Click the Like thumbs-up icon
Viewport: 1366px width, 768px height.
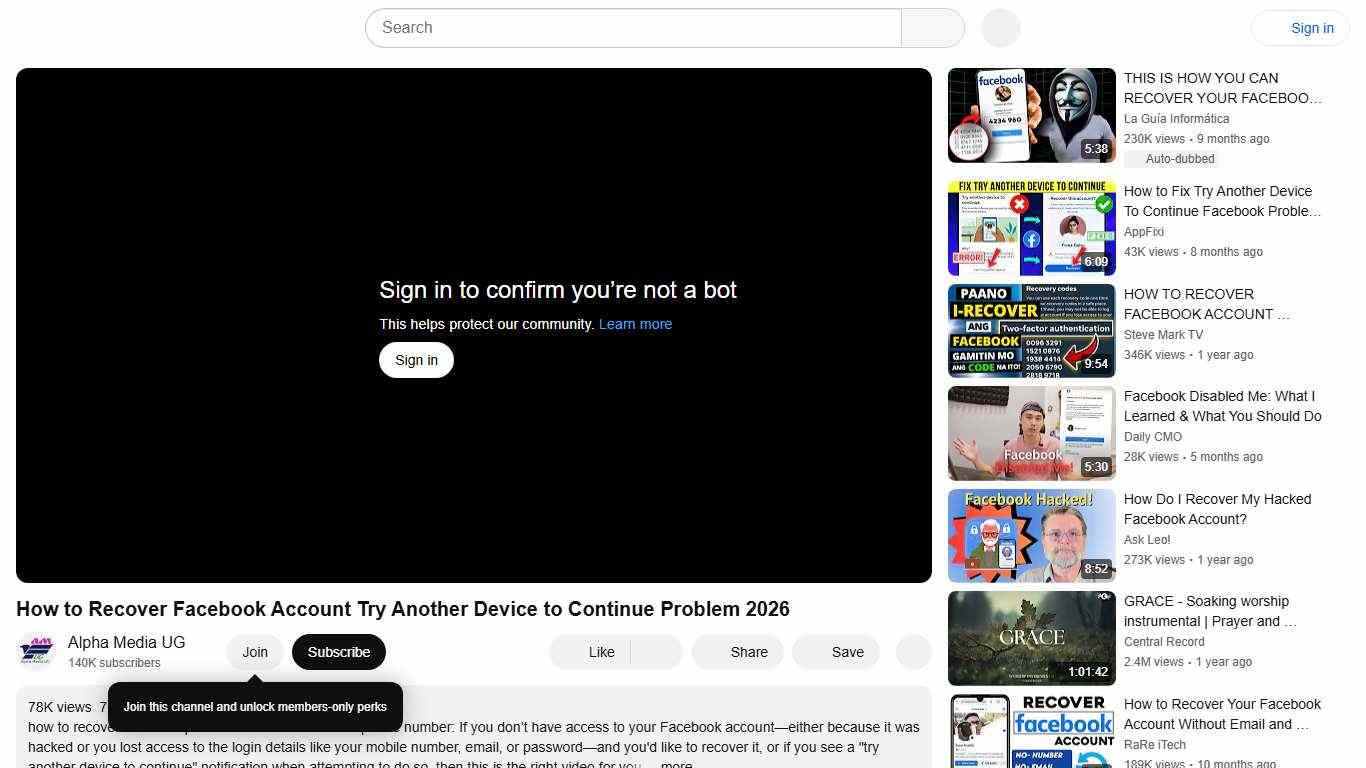tap(590, 651)
